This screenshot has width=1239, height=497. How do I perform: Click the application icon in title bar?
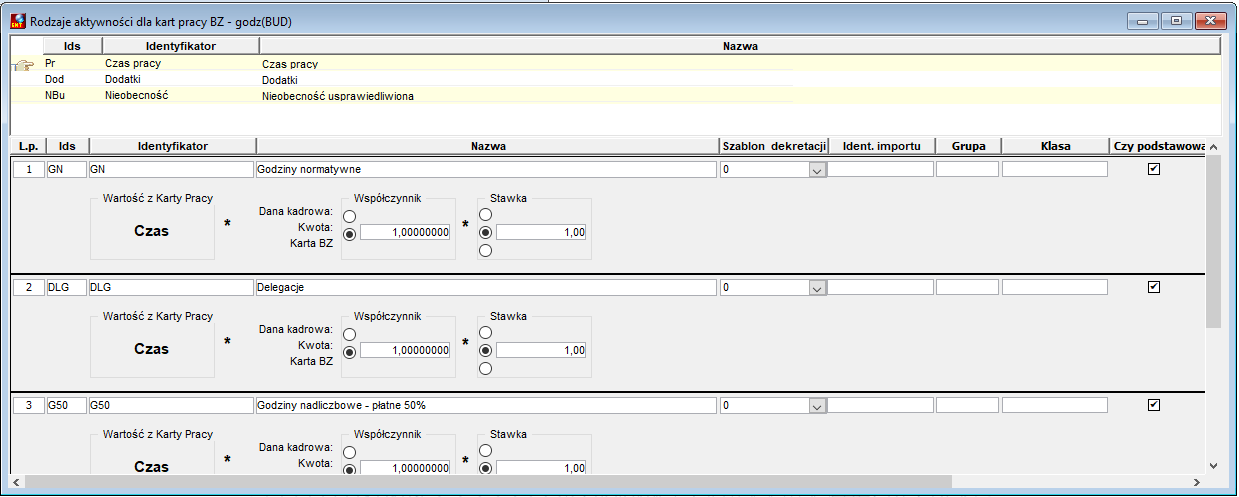[18, 20]
